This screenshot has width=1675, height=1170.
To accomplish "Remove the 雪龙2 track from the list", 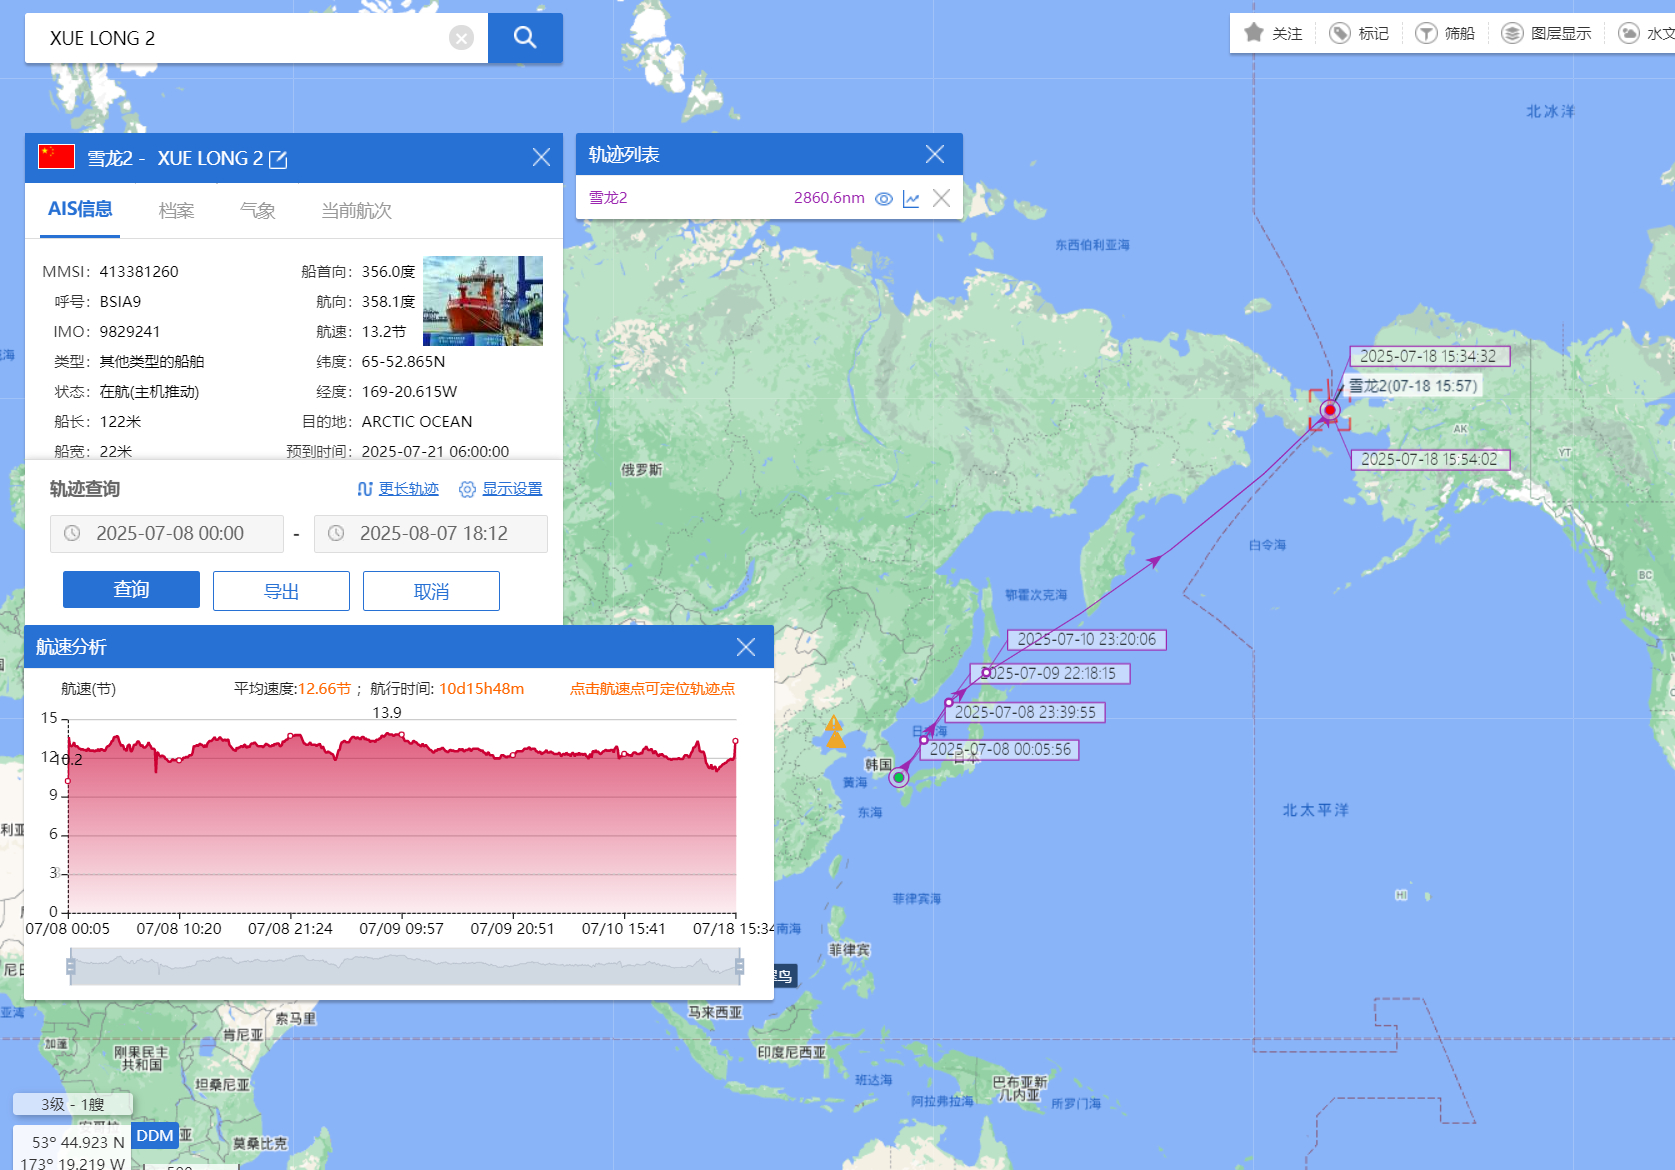I will [x=941, y=198].
